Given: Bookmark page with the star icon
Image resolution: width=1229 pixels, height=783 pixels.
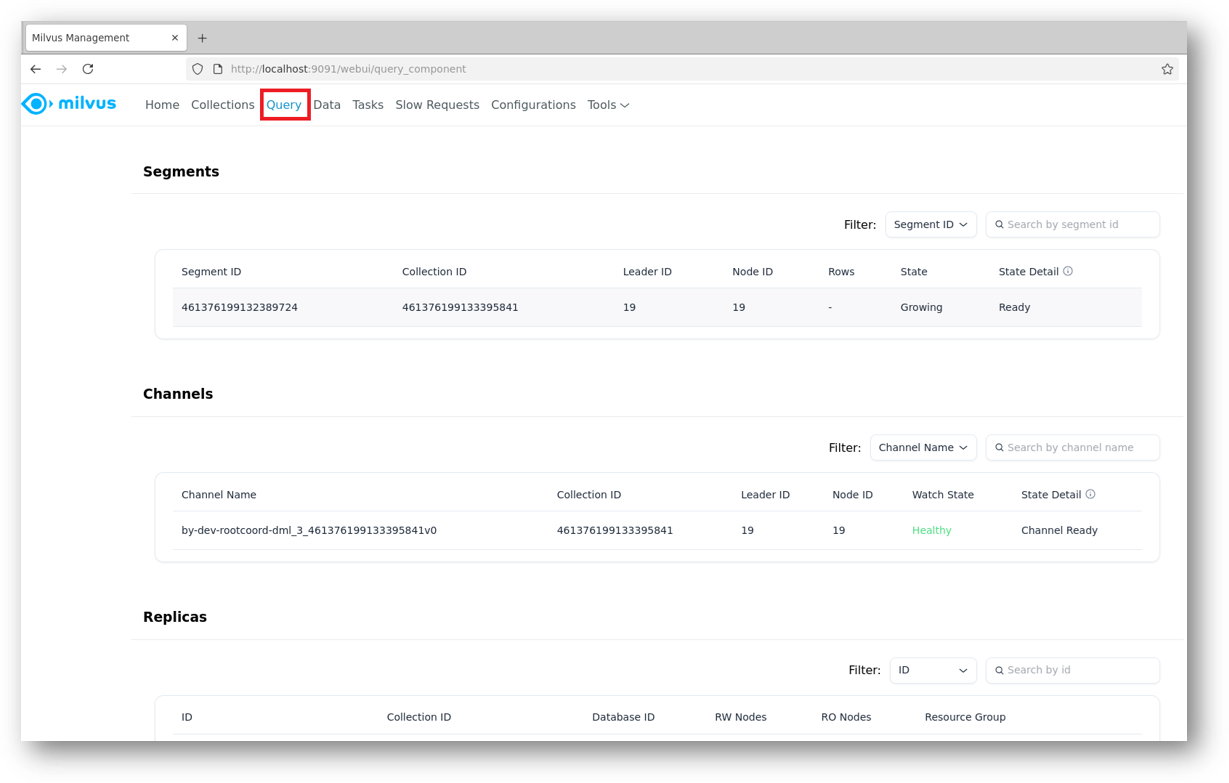Looking at the screenshot, I should coord(1167,69).
